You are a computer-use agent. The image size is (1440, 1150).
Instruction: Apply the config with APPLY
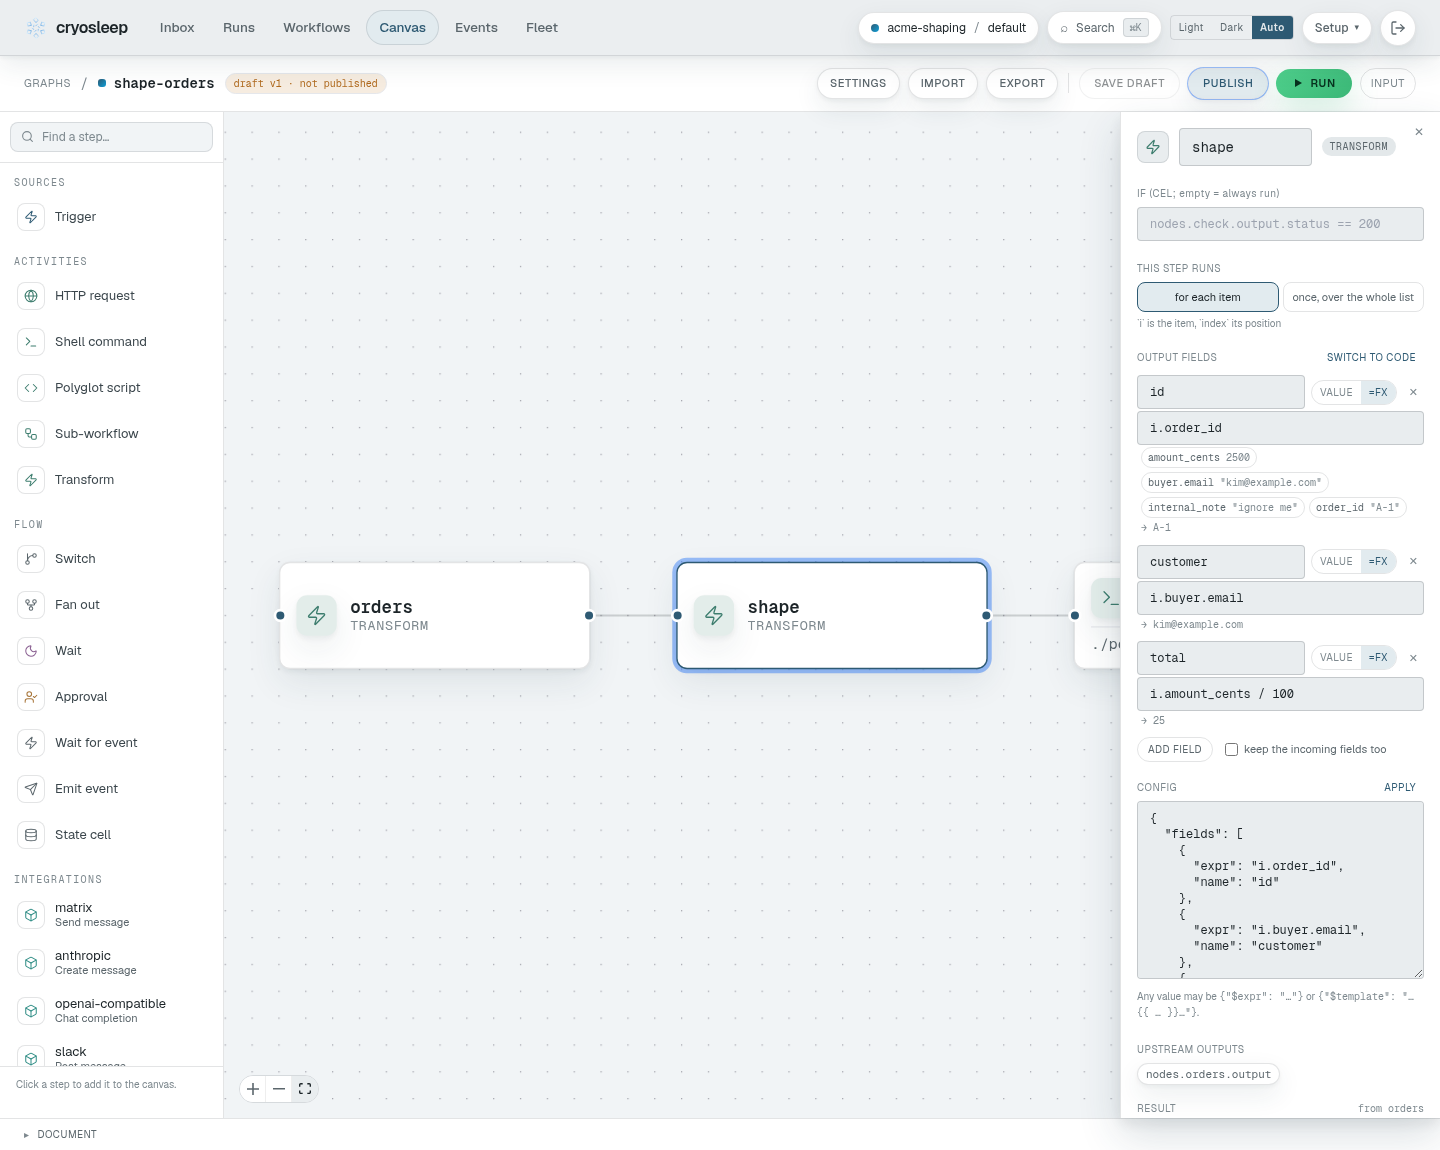point(1400,788)
